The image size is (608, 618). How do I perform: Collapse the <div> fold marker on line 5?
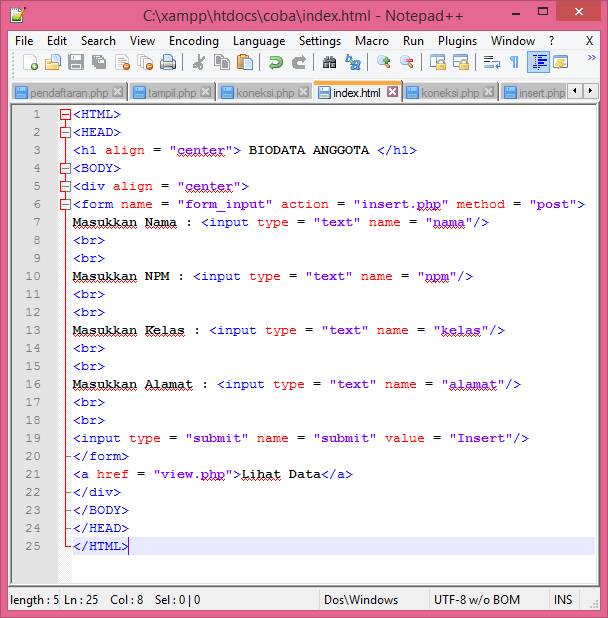click(65, 186)
